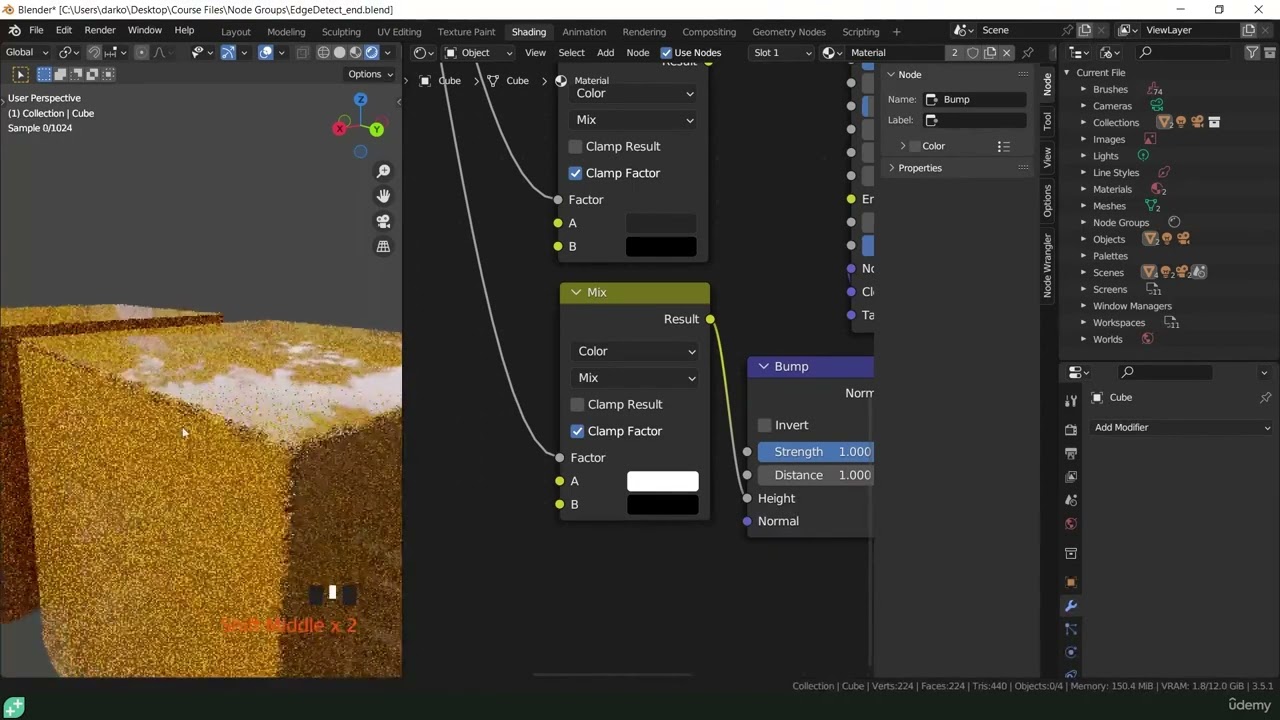1280x720 pixels.
Task: Open Render properties tab icon
Action: (1071, 430)
